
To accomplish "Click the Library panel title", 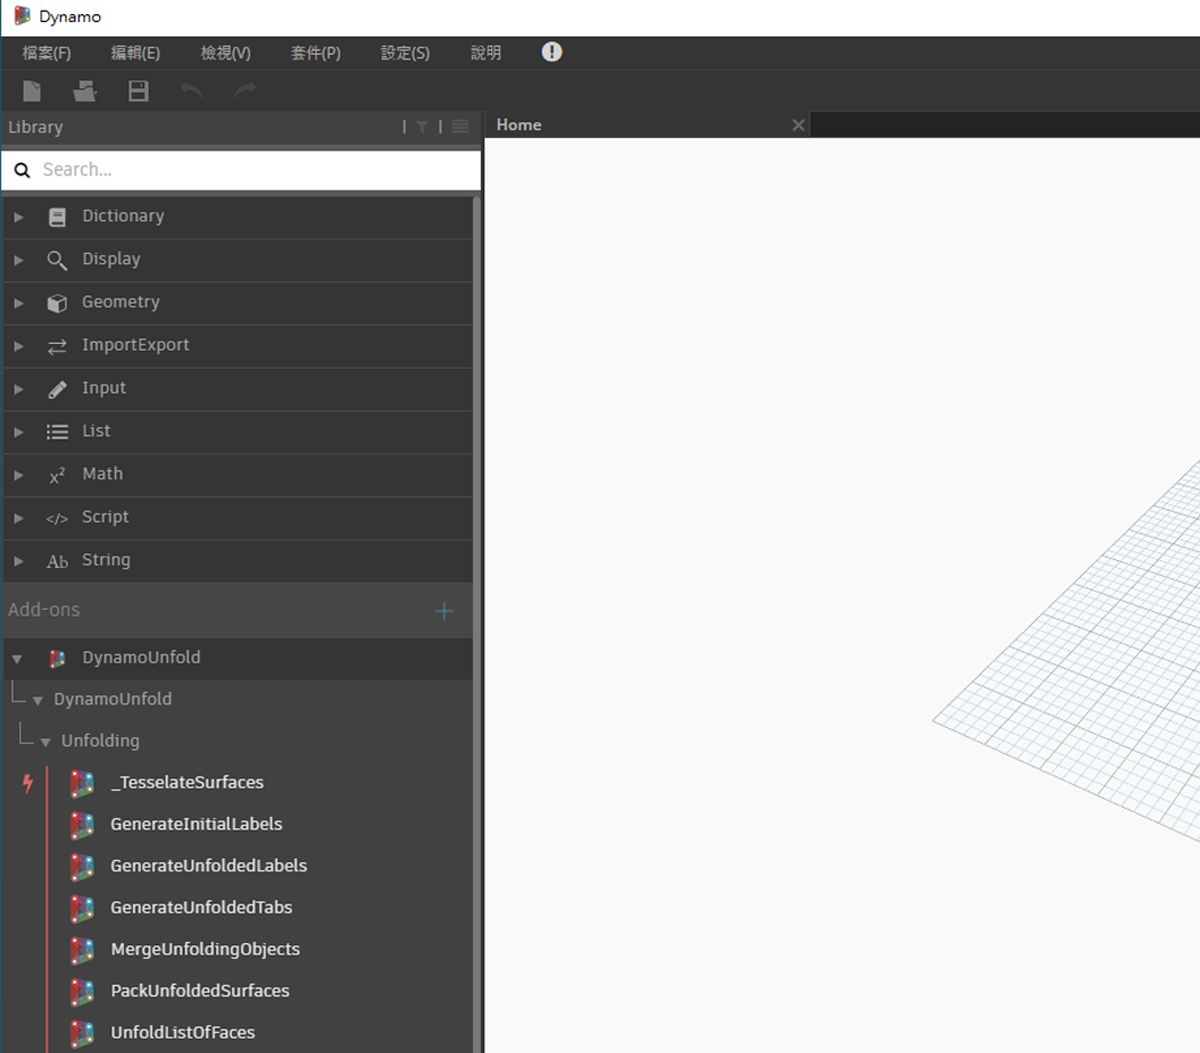I will pyautogui.click(x=35, y=128).
